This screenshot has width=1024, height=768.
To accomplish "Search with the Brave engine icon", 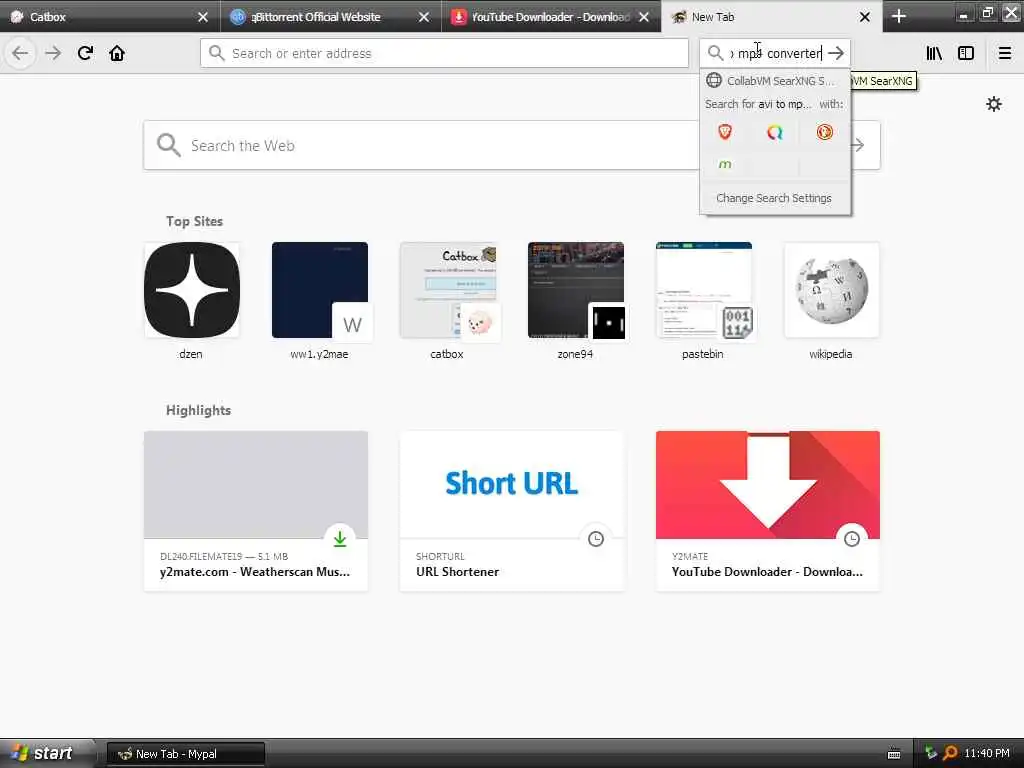I will tap(725, 132).
